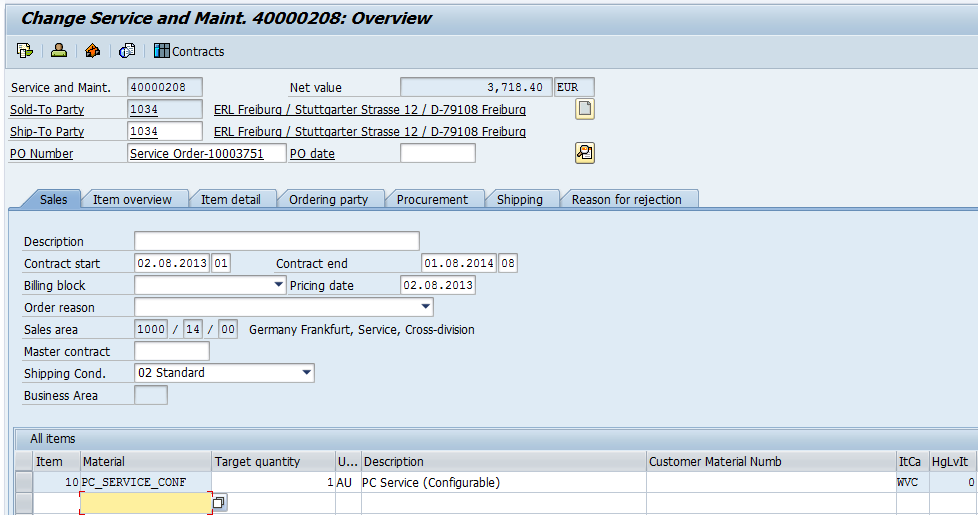Click the info document icon in the toolbar
Viewport: 978px width, 515px height.
tap(127, 51)
